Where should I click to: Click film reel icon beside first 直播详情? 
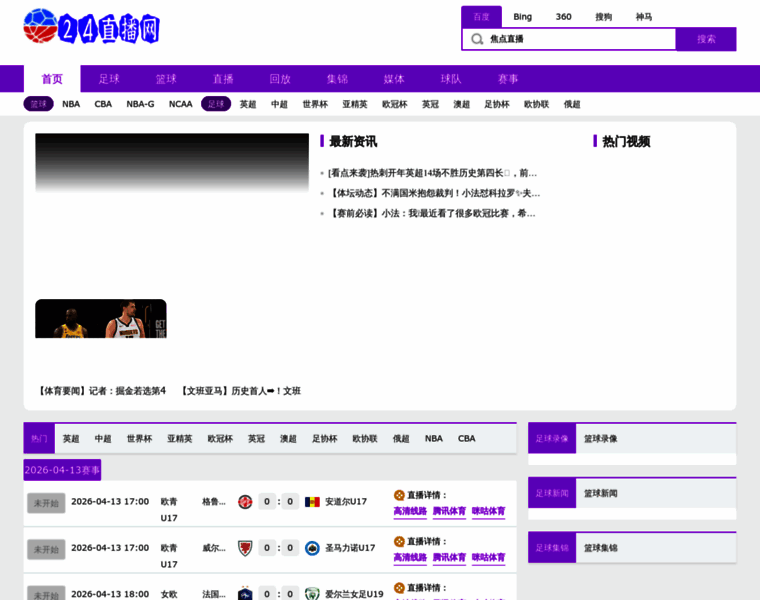tap(399, 495)
